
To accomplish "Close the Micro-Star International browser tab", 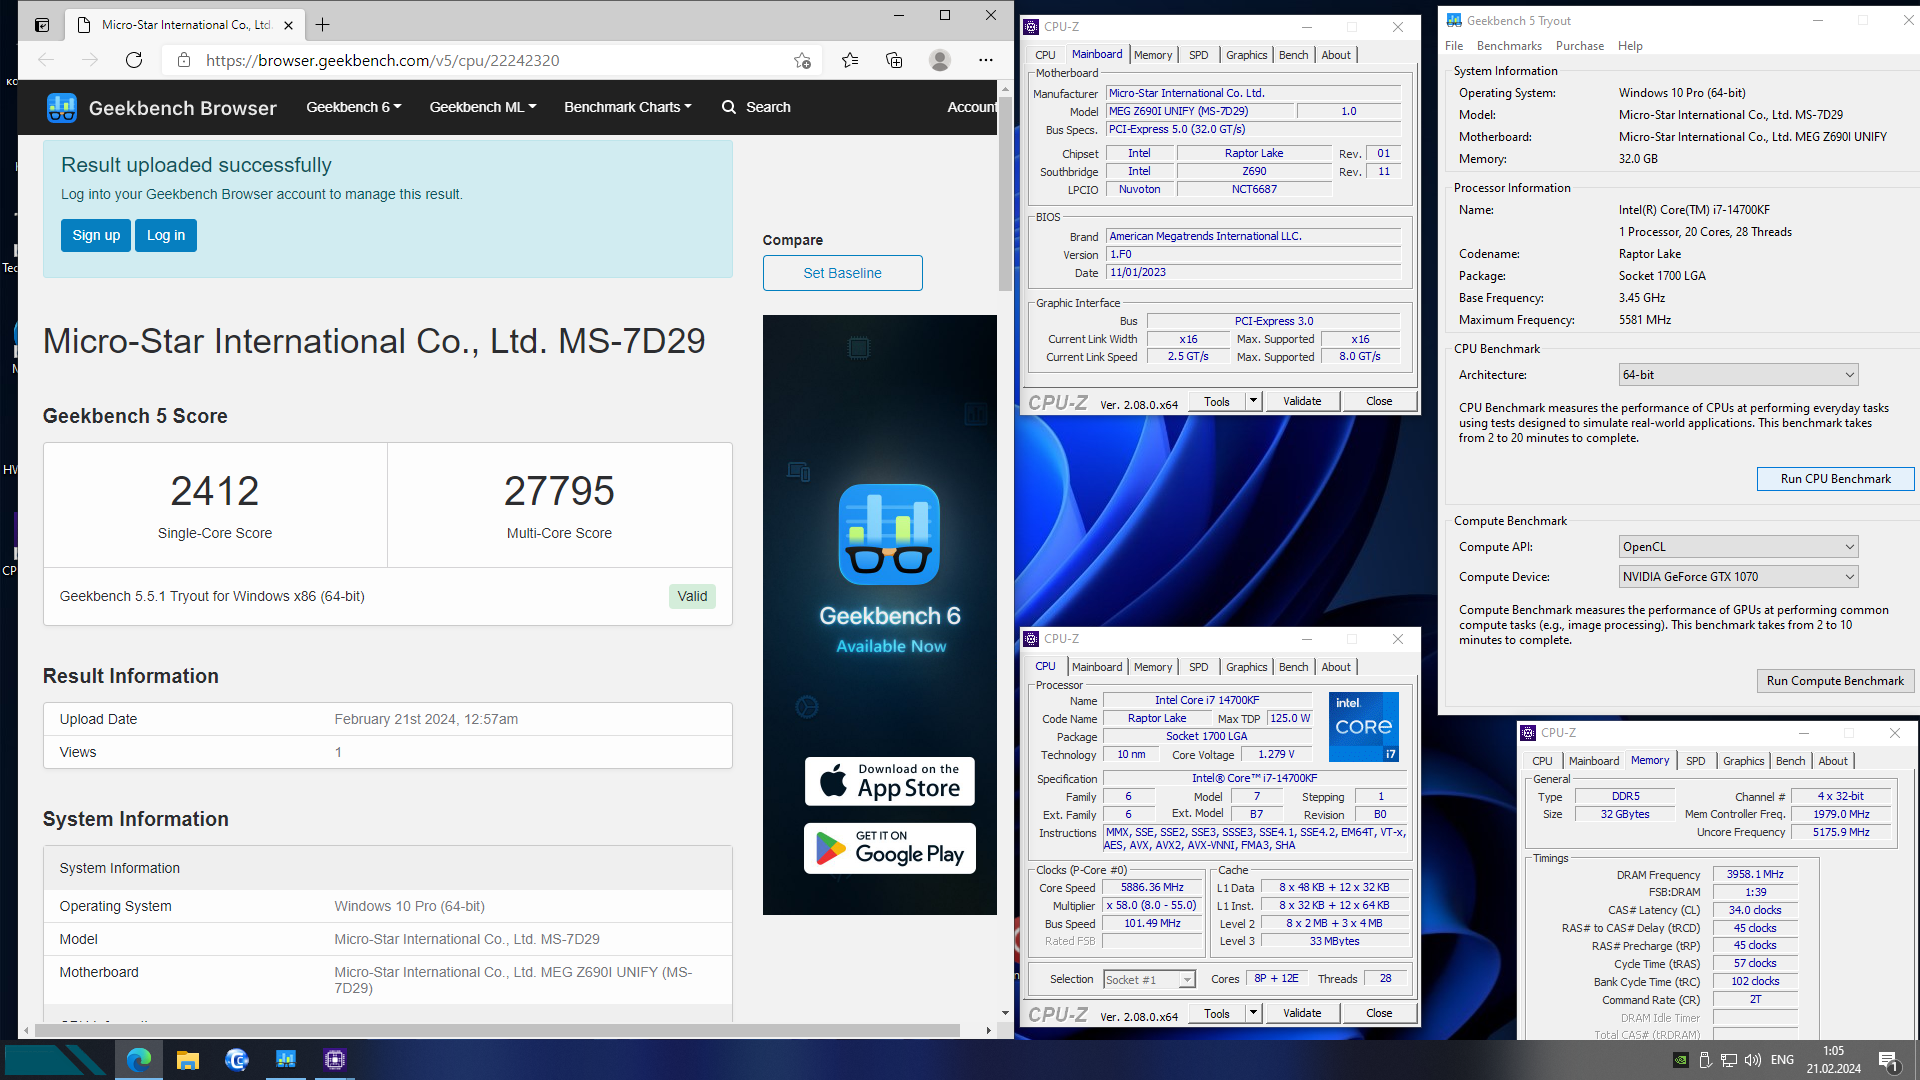I will pos(288,25).
